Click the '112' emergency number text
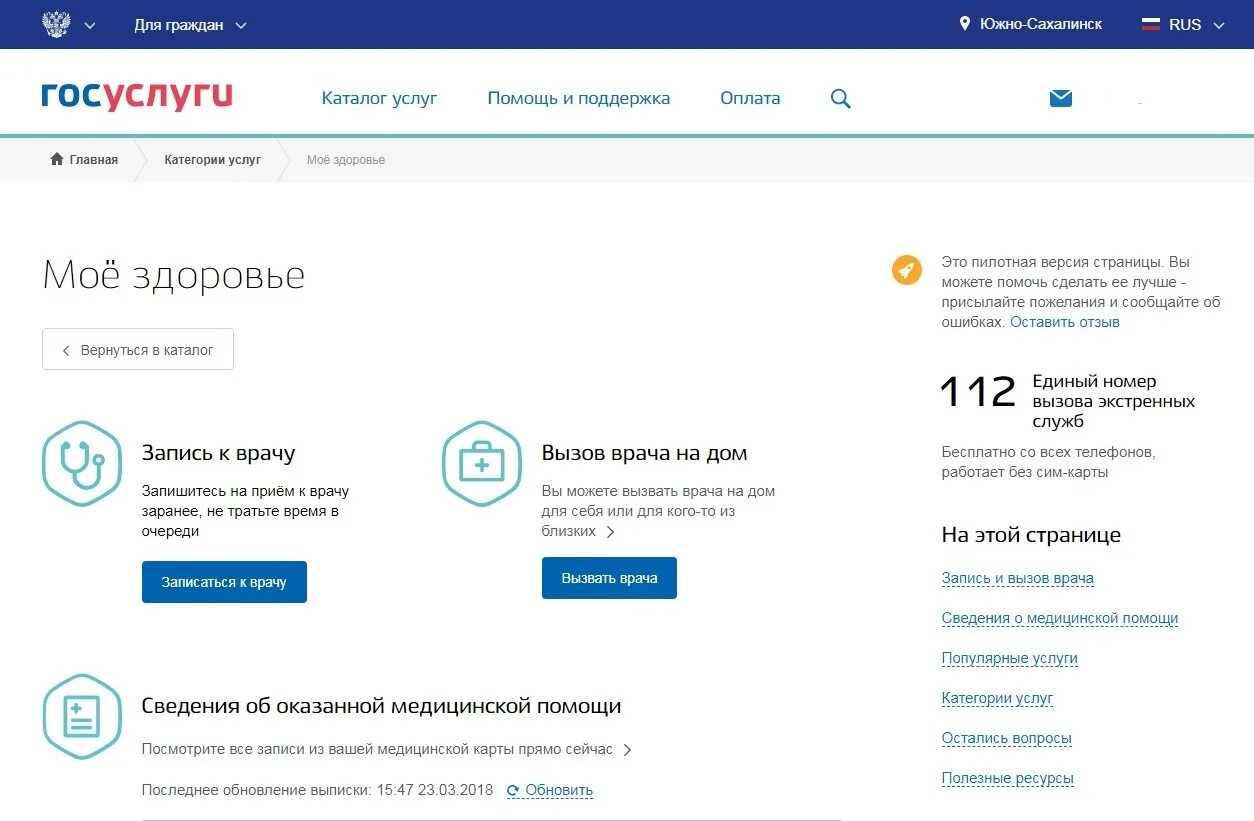The width and height of the screenshot is (1254, 821). point(979,392)
